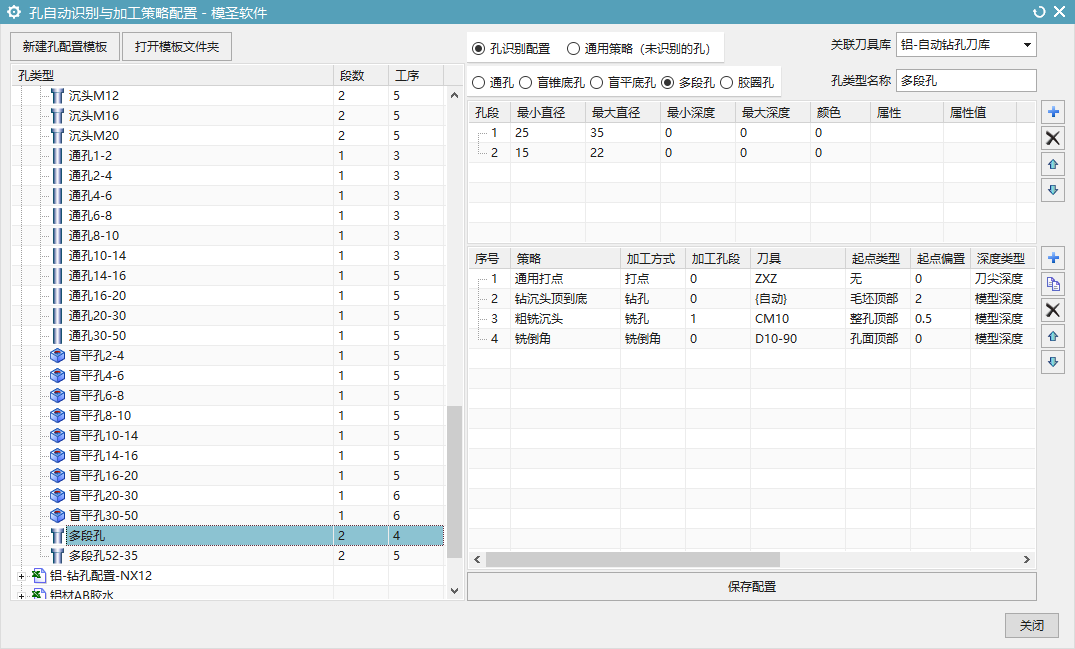The image size is (1075, 649).
Task: Click the 保存配置 button
Action: [751, 587]
